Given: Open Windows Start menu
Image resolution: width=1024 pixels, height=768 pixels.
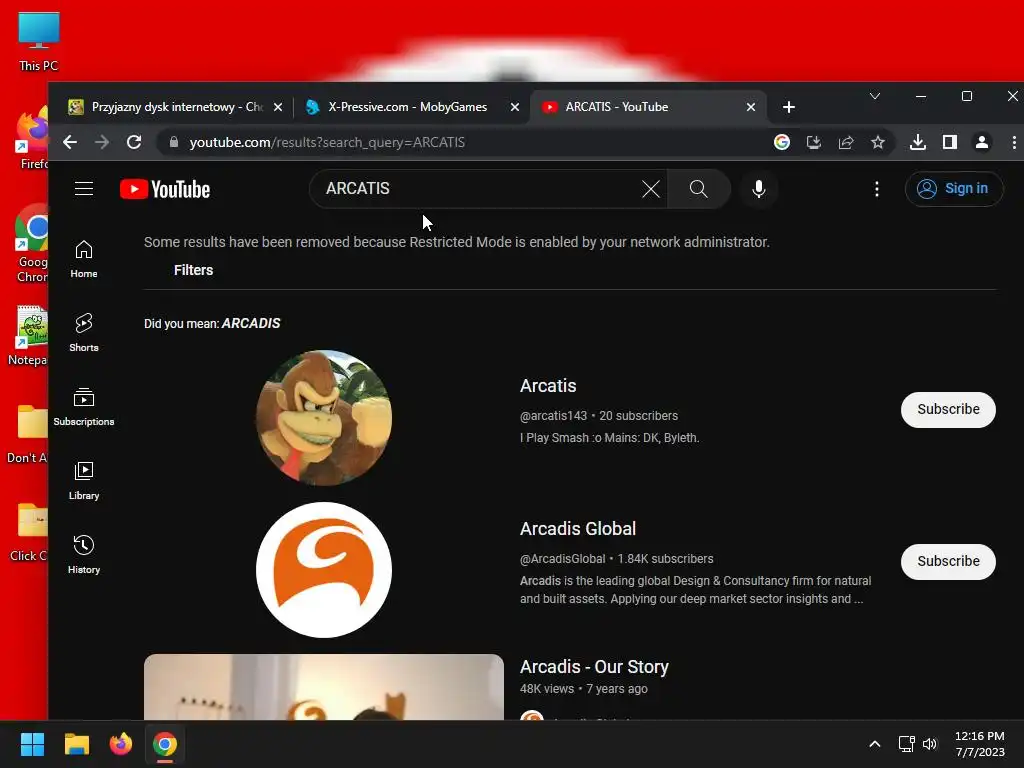Looking at the screenshot, I should (x=32, y=744).
